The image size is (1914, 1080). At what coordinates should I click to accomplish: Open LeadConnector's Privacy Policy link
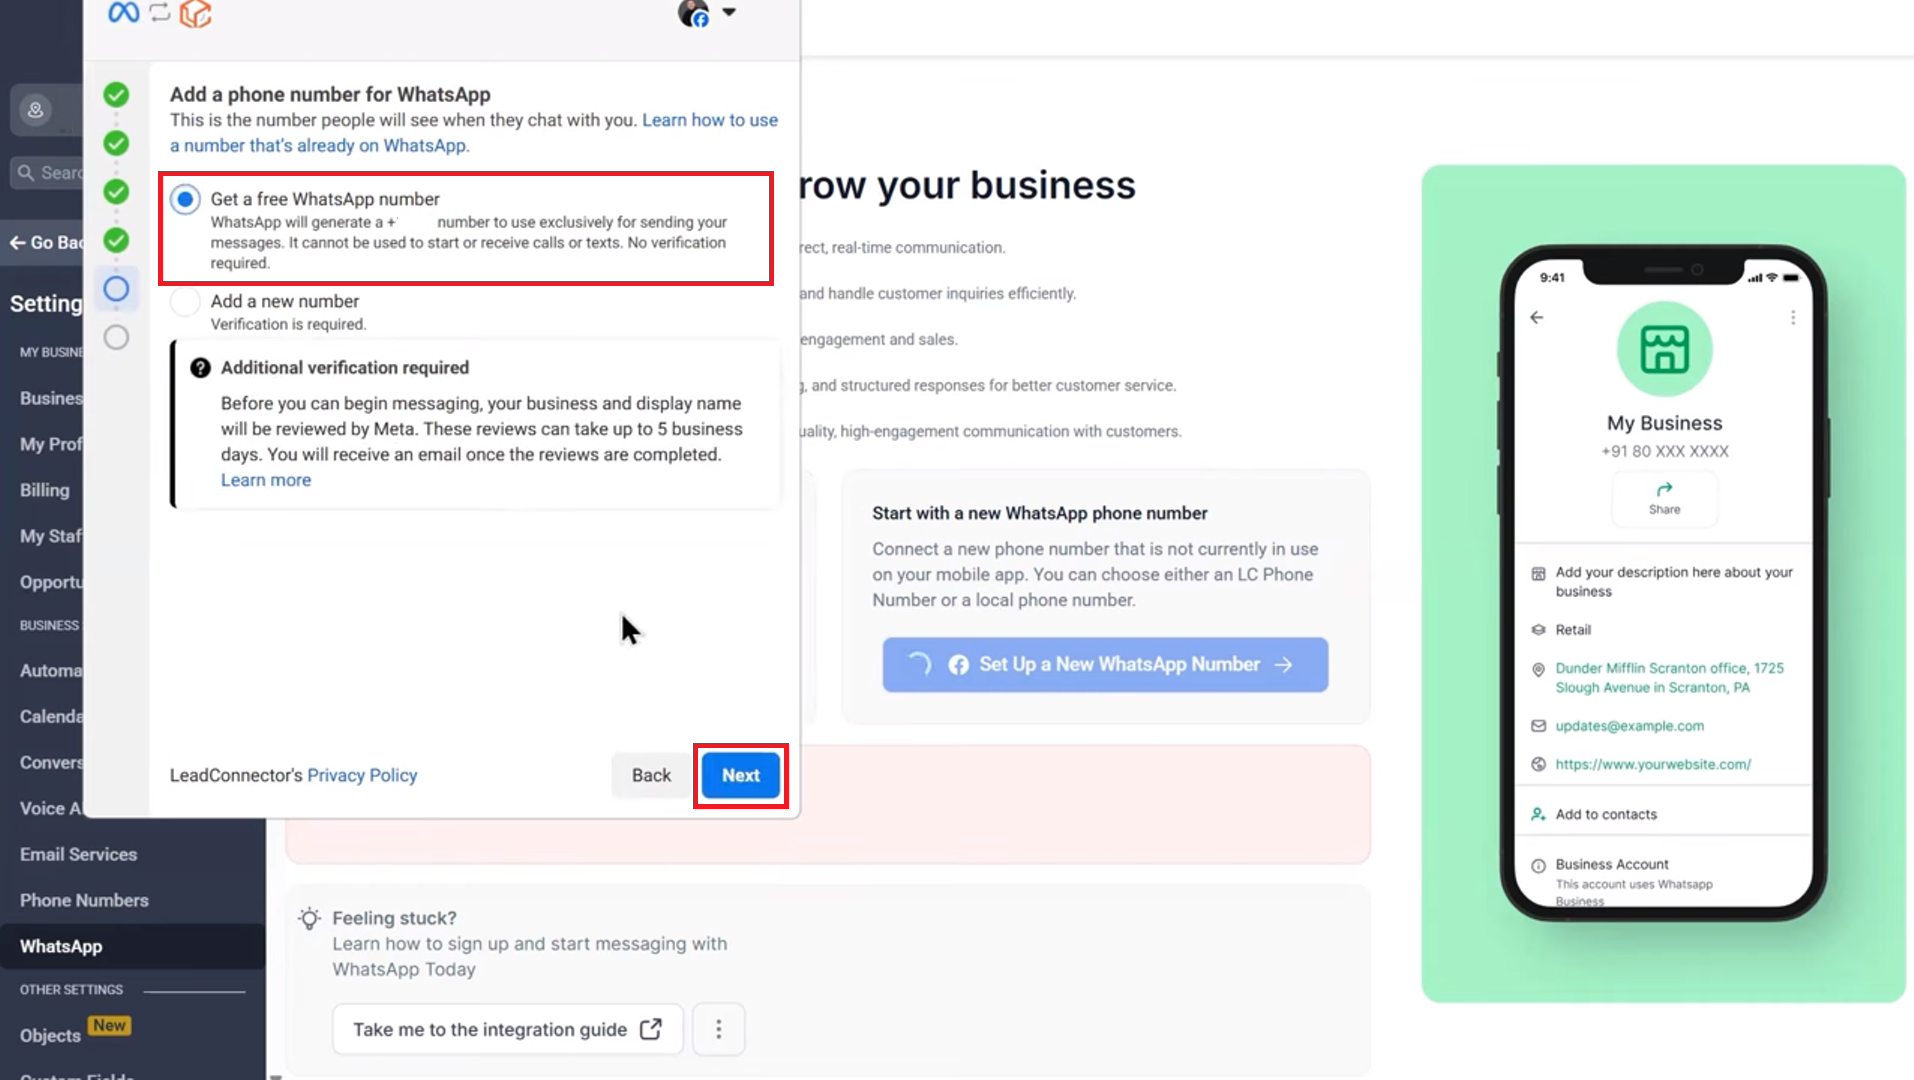pyautogui.click(x=362, y=775)
